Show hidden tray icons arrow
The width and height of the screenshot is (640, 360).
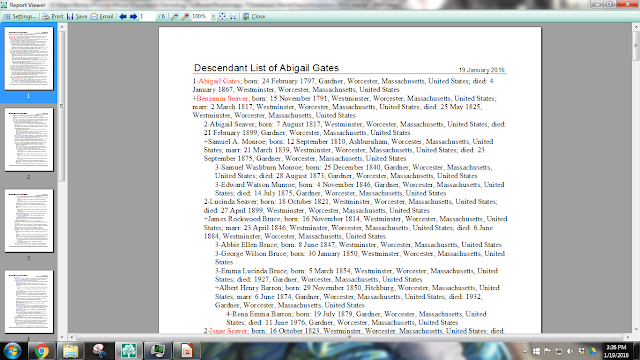pos(525,351)
